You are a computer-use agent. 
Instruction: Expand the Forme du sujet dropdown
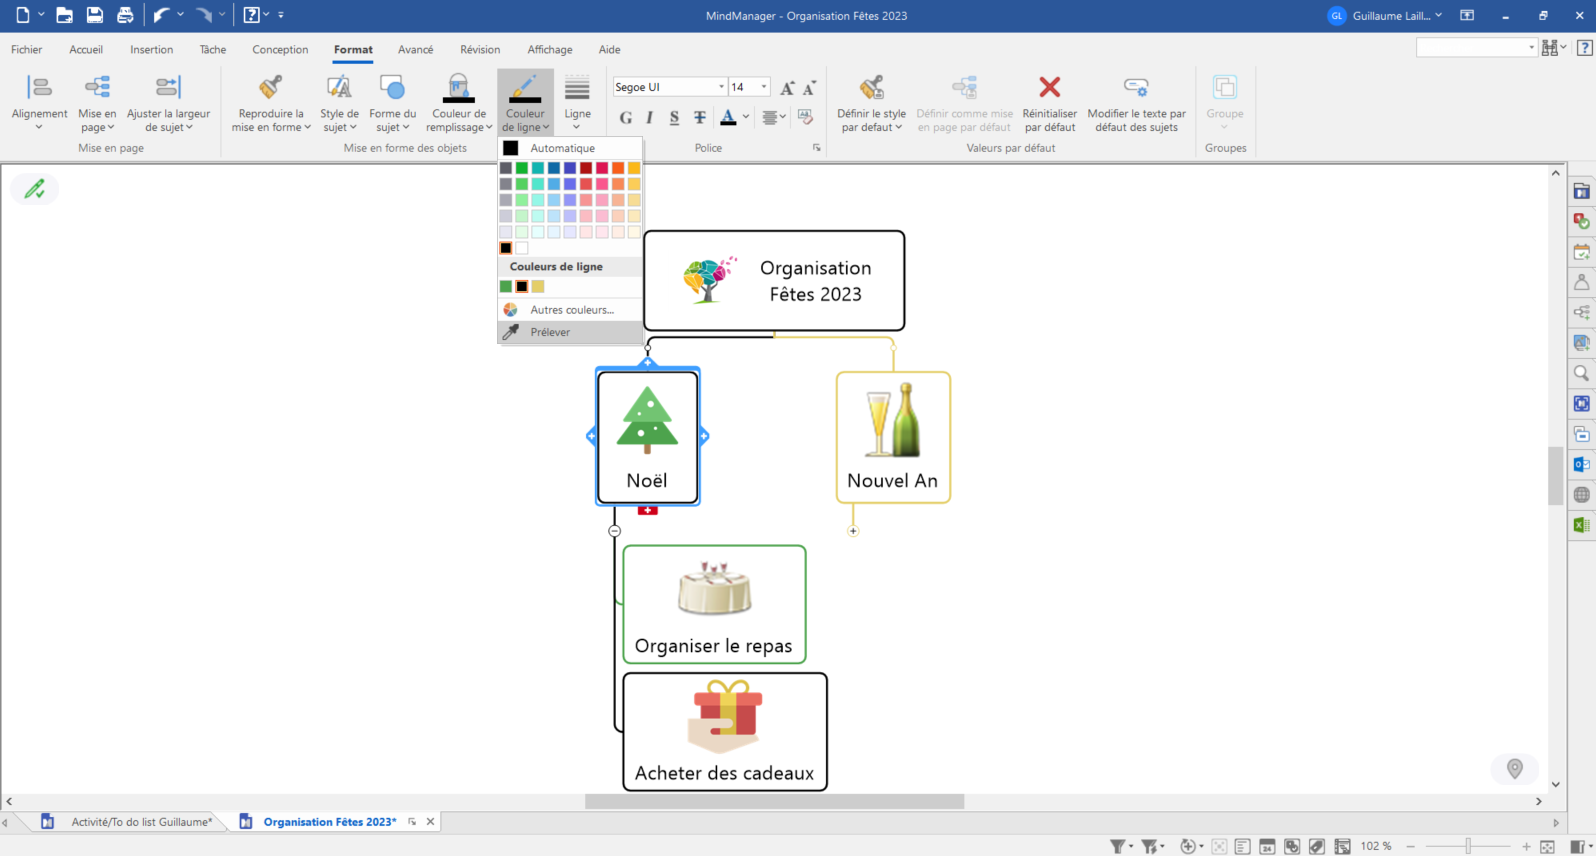[x=392, y=127]
